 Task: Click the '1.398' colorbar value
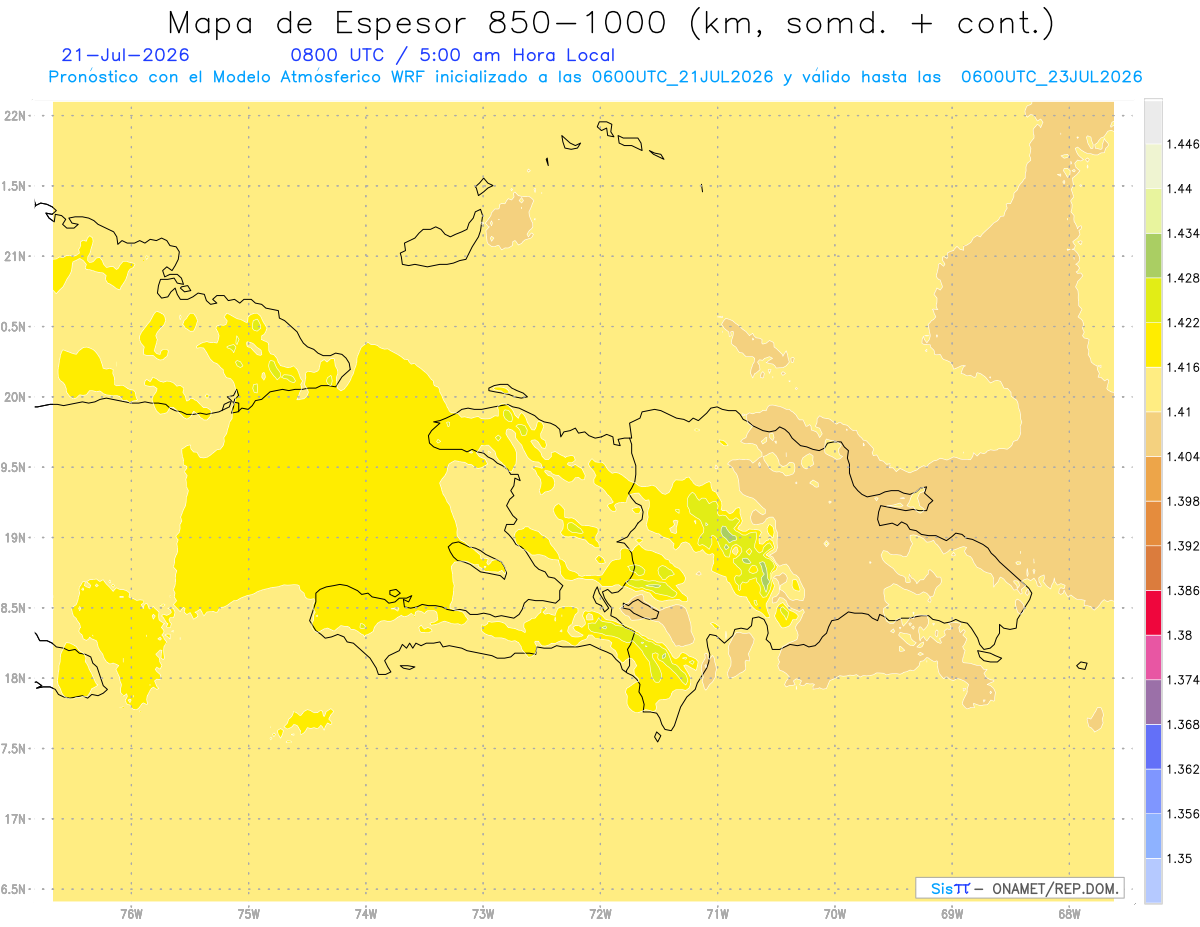point(1182,501)
